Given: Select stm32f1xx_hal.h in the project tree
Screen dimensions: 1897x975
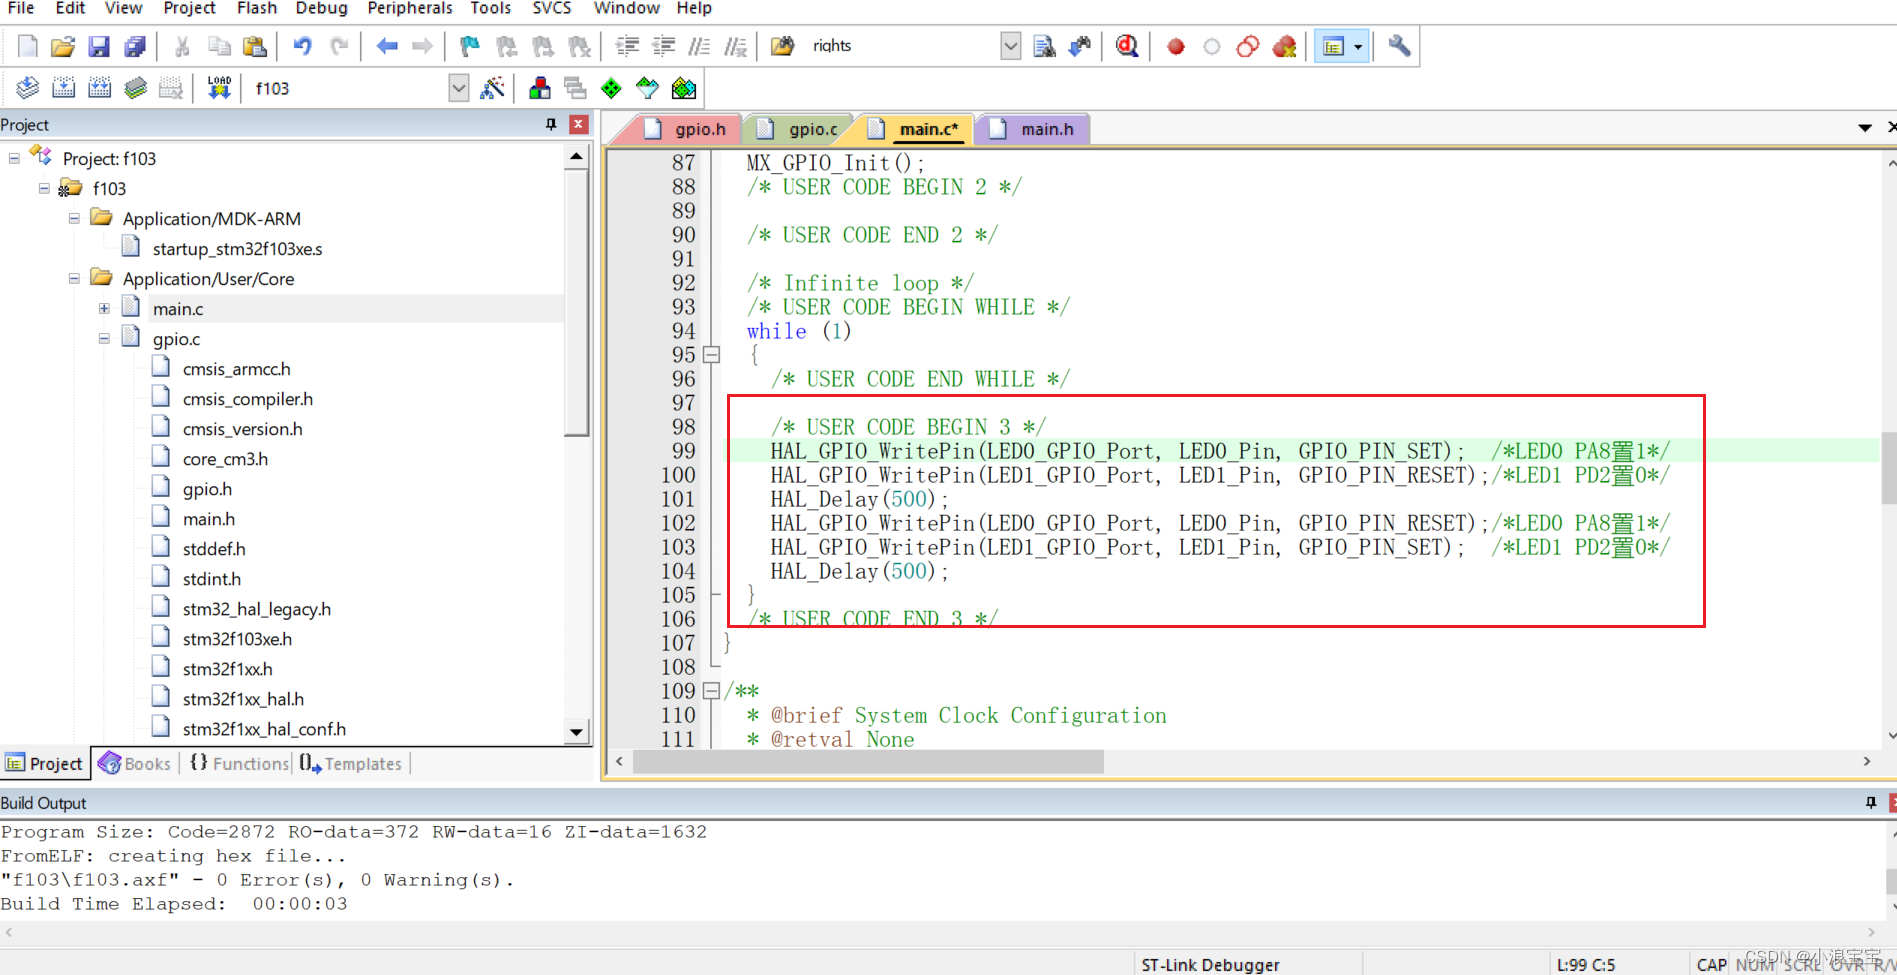Looking at the screenshot, I should [243, 698].
